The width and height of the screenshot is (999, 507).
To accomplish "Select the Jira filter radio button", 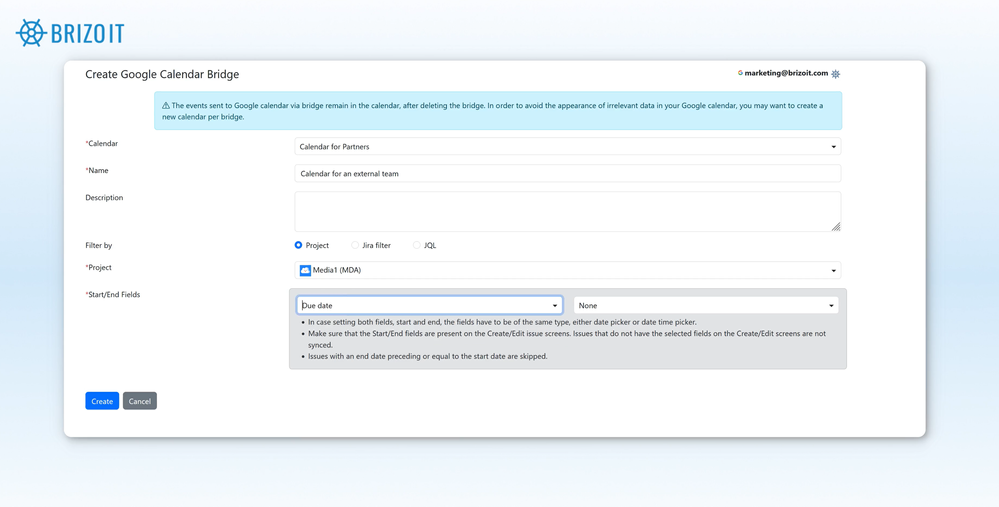I will point(355,245).
